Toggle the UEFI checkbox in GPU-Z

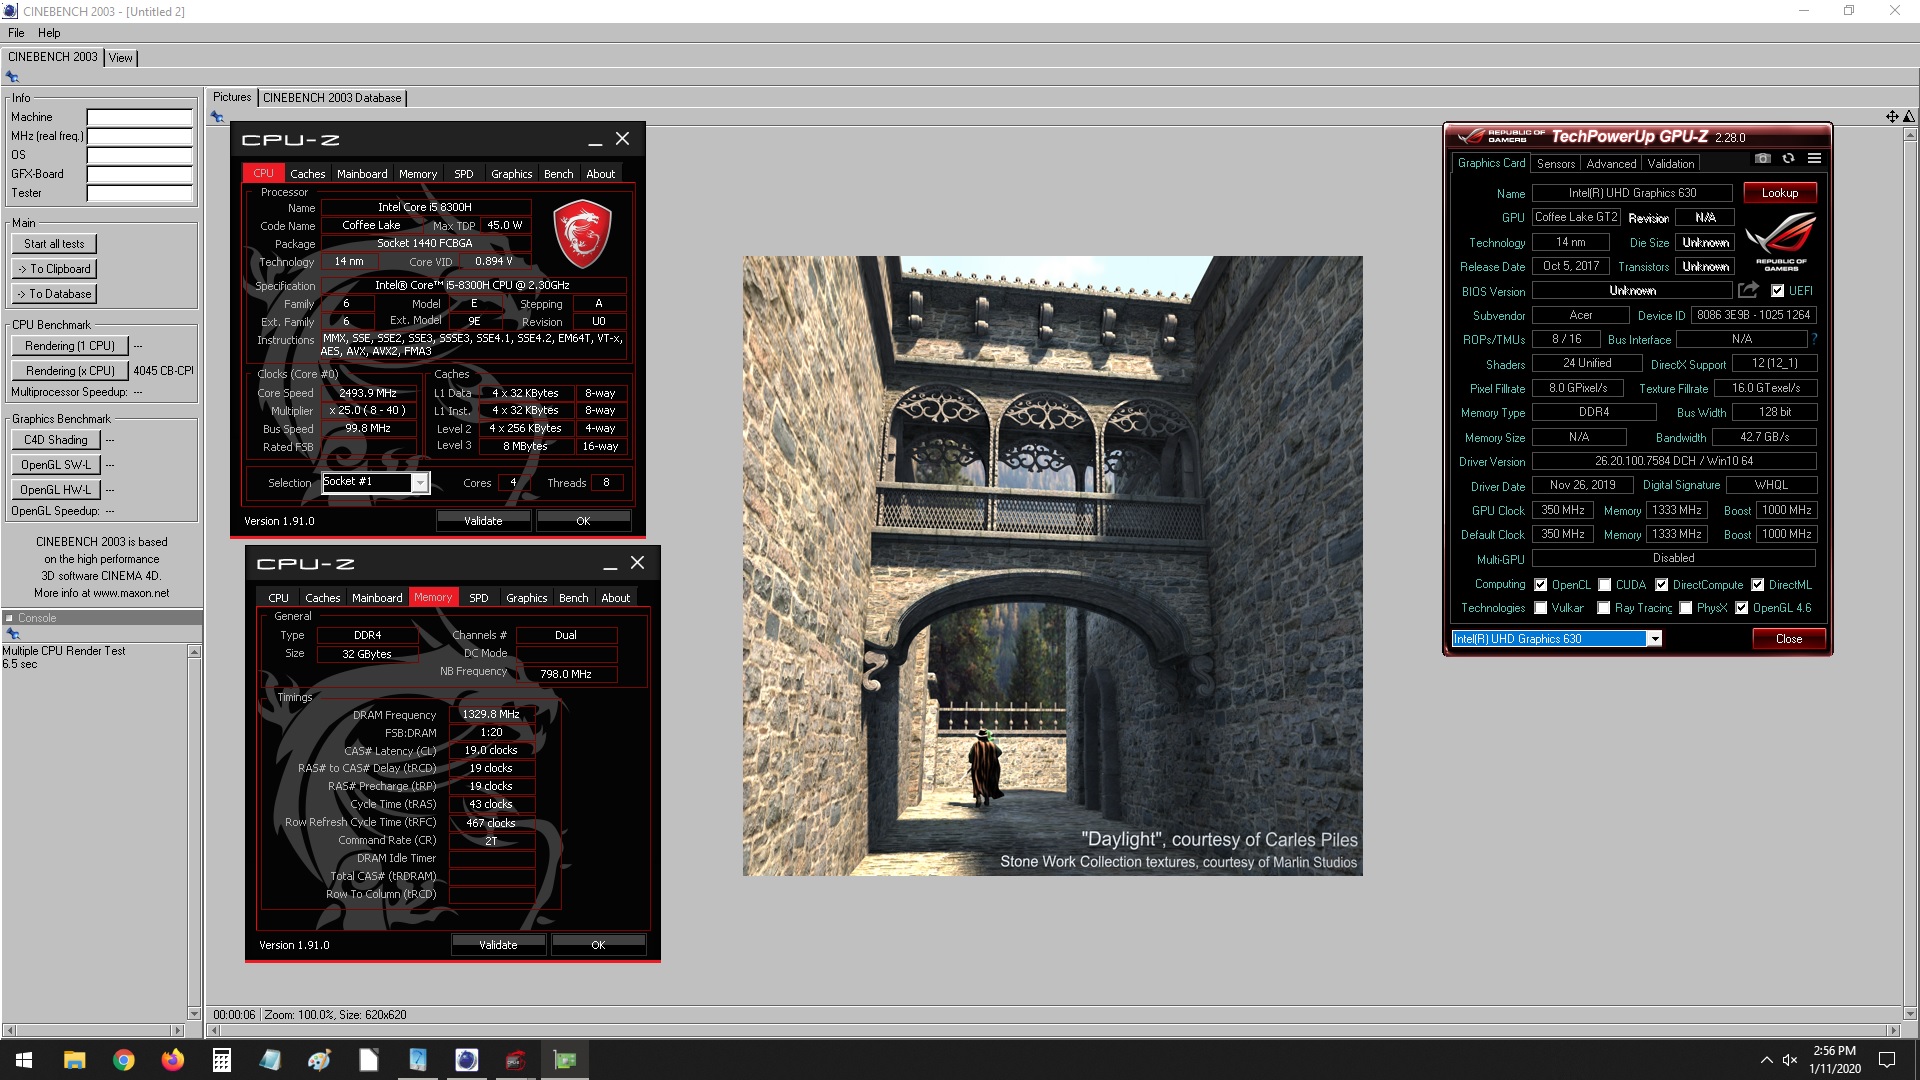click(x=1777, y=291)
